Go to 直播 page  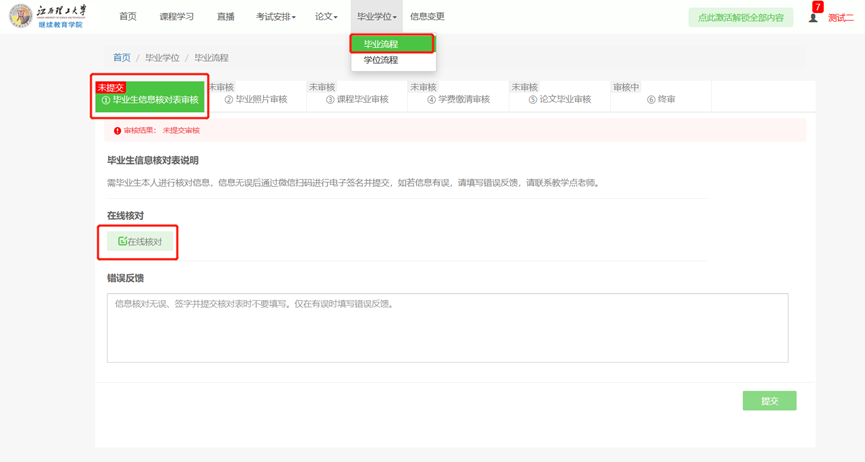pos(225,17)
